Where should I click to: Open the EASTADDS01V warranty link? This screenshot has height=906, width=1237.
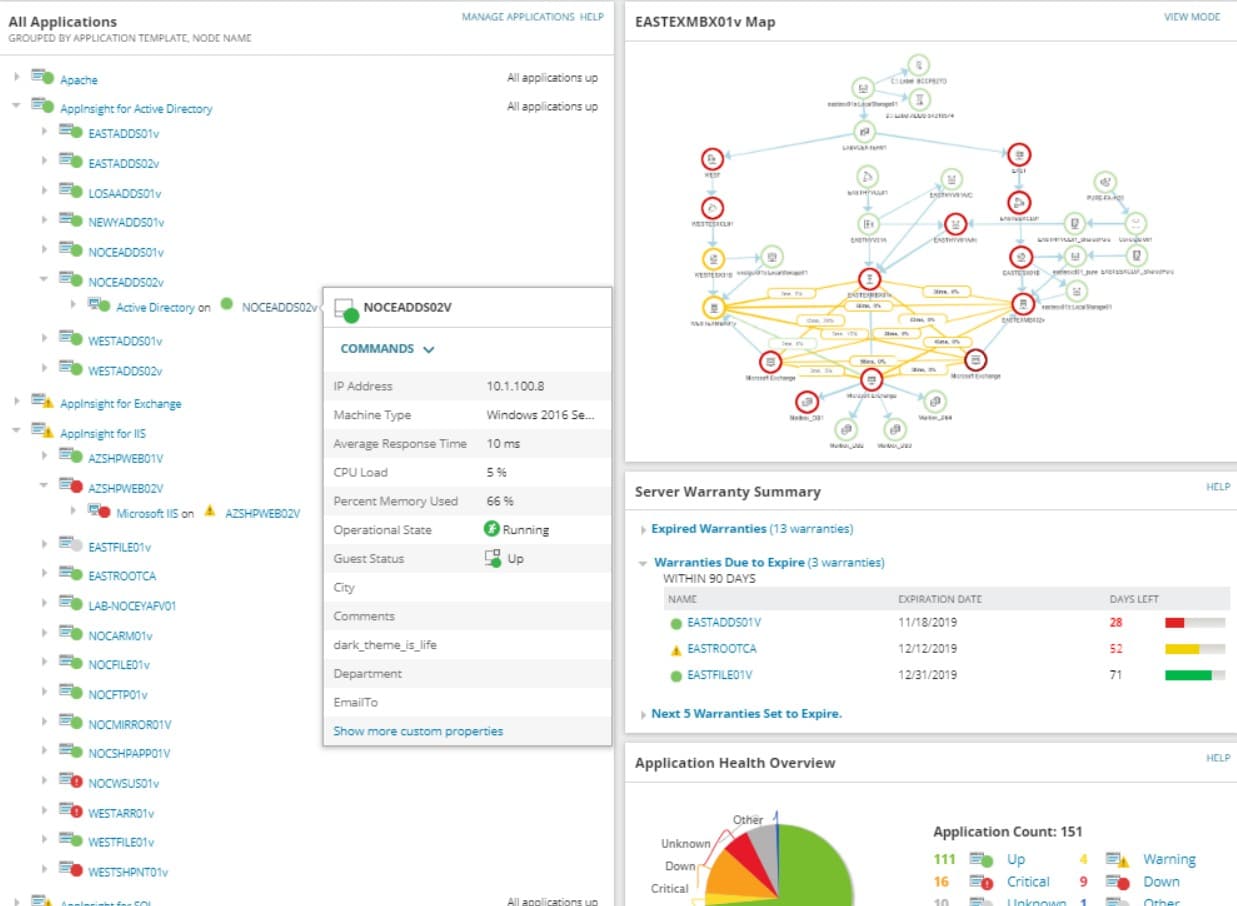pyautogui.click(x=724, y=623)
